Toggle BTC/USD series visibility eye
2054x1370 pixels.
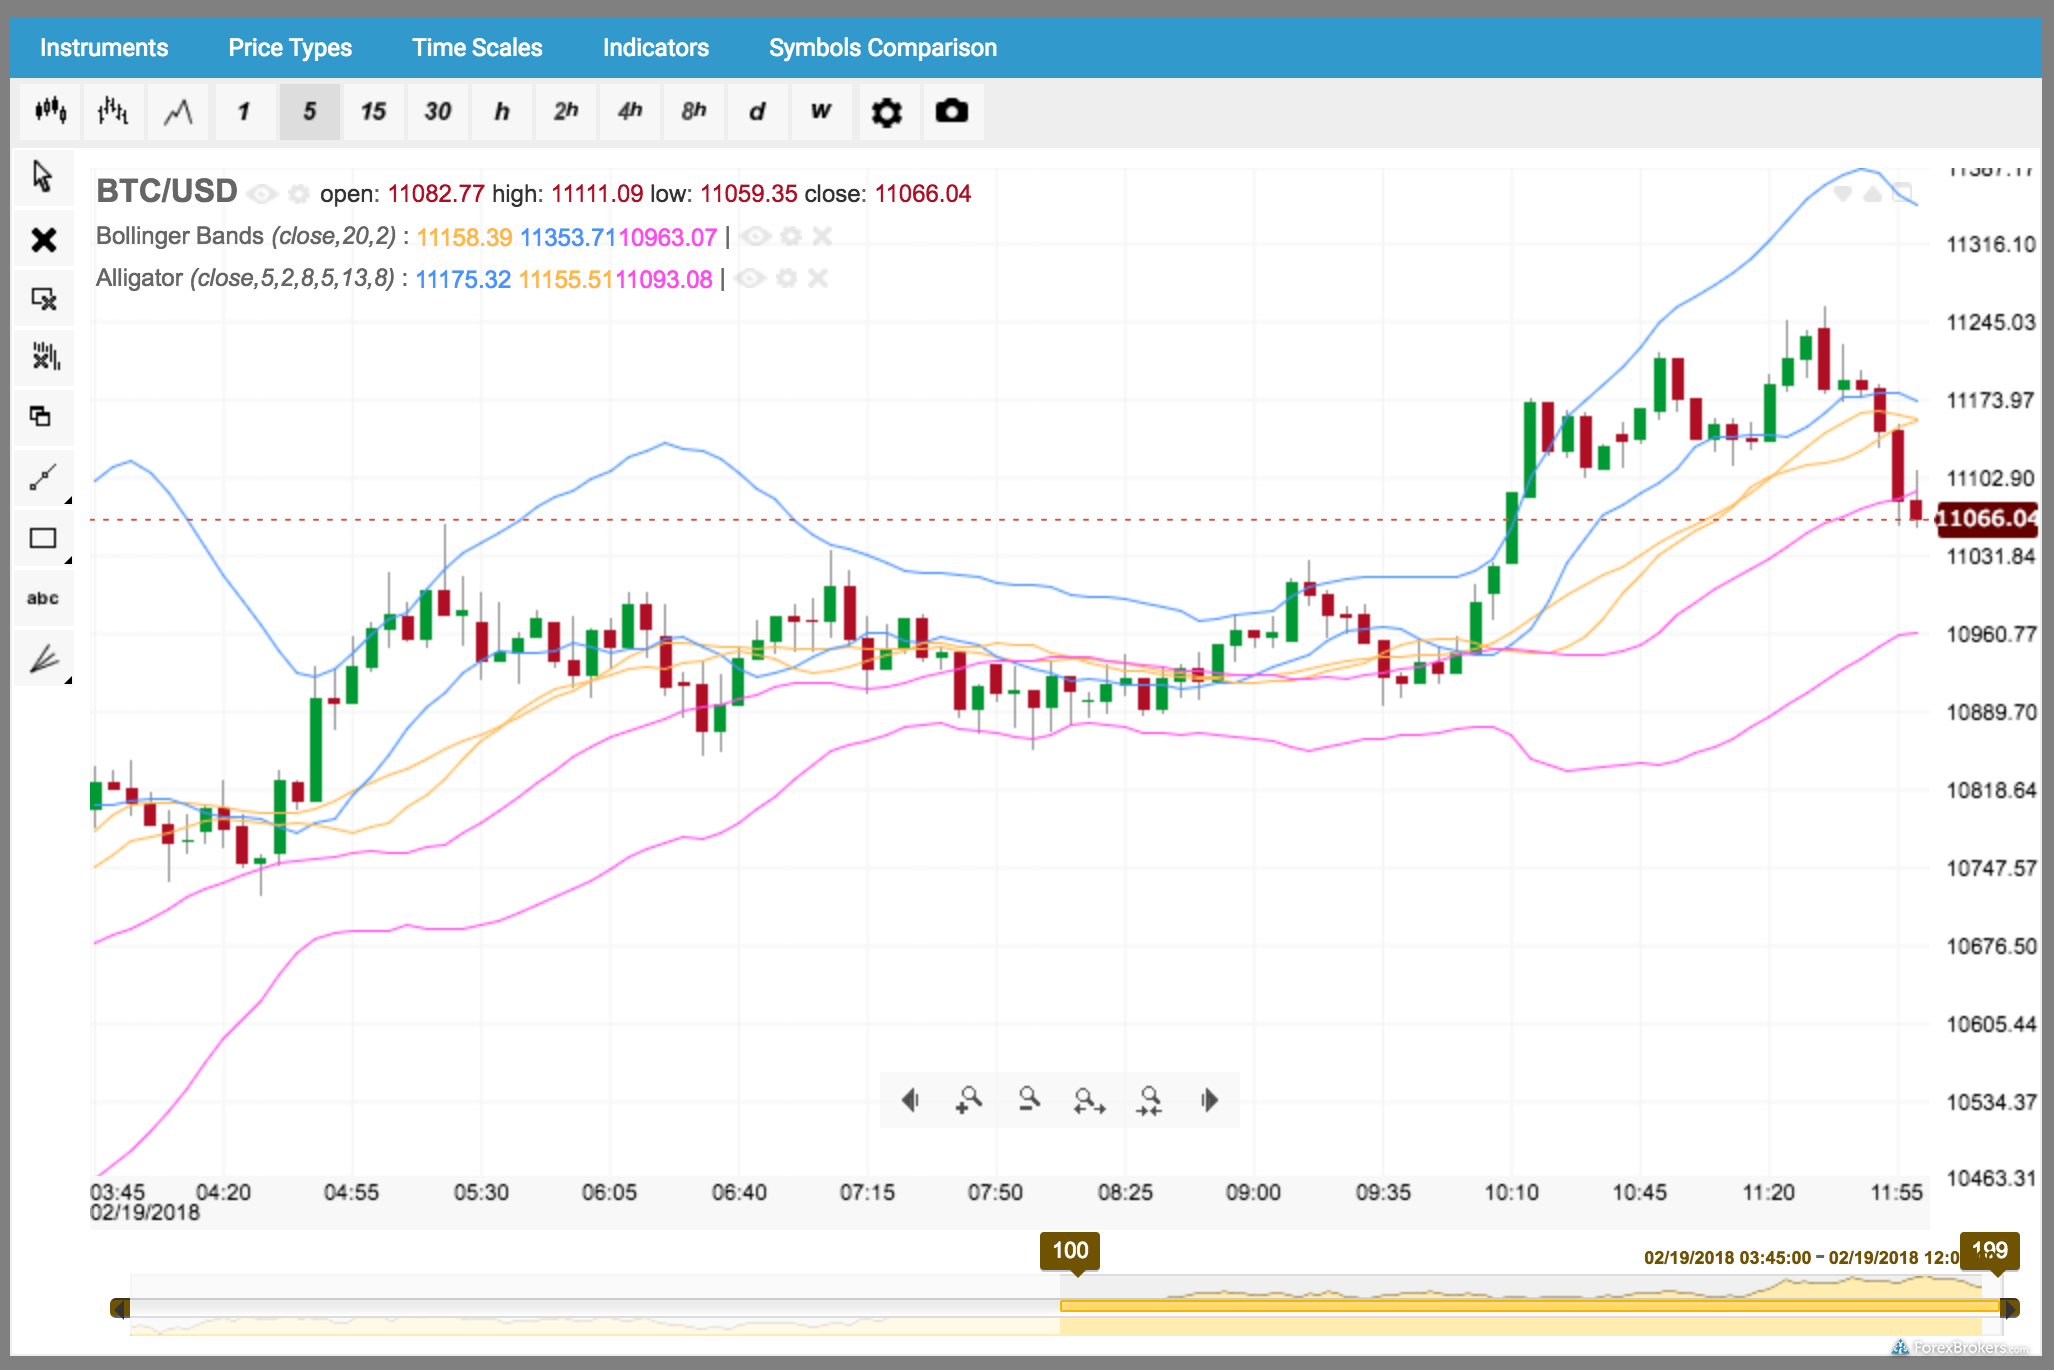click(x=262, y=193)
